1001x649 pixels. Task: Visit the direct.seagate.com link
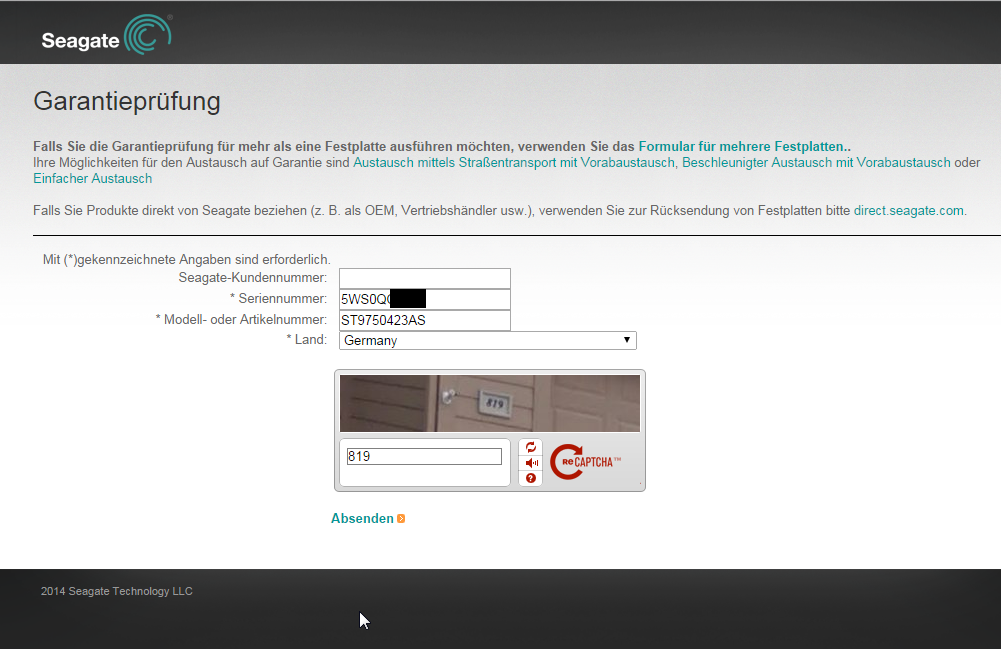(x=908, y=211)
